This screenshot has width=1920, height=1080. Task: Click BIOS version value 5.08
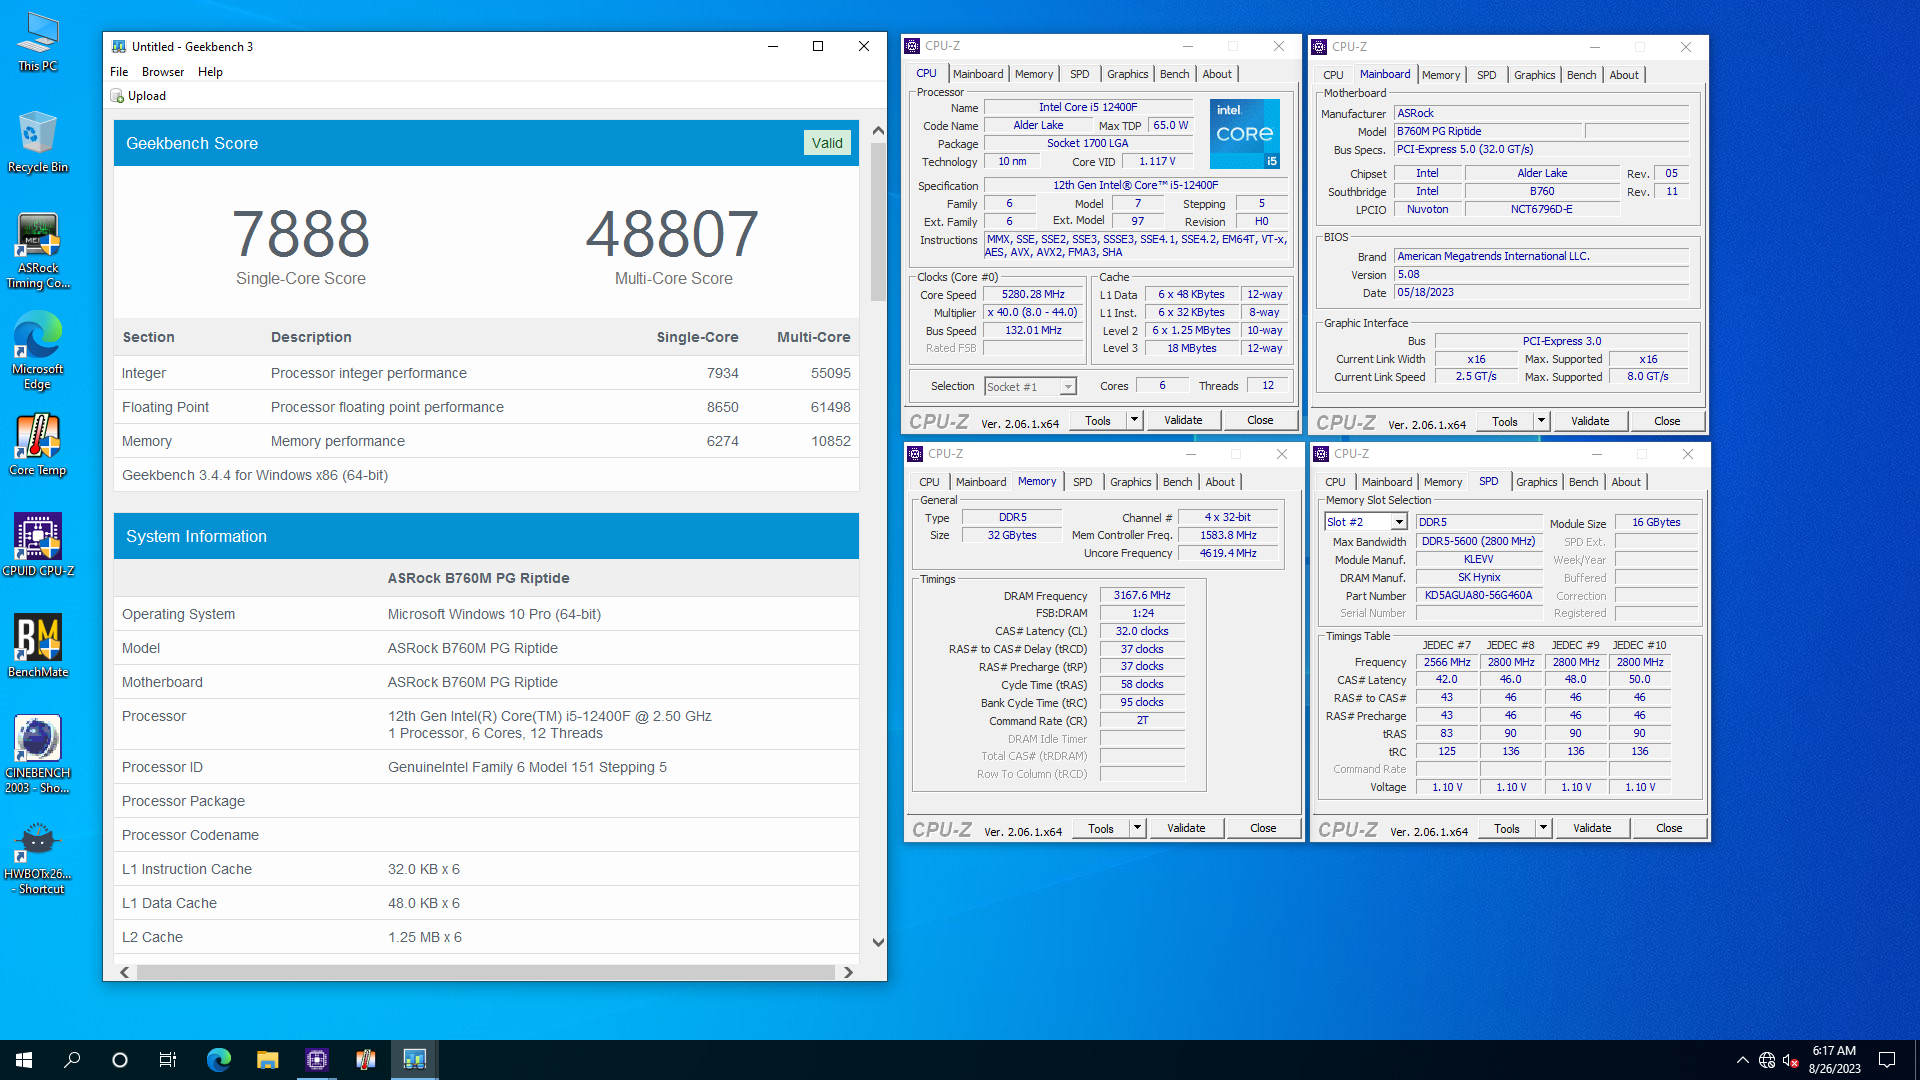pos(1541,274)
